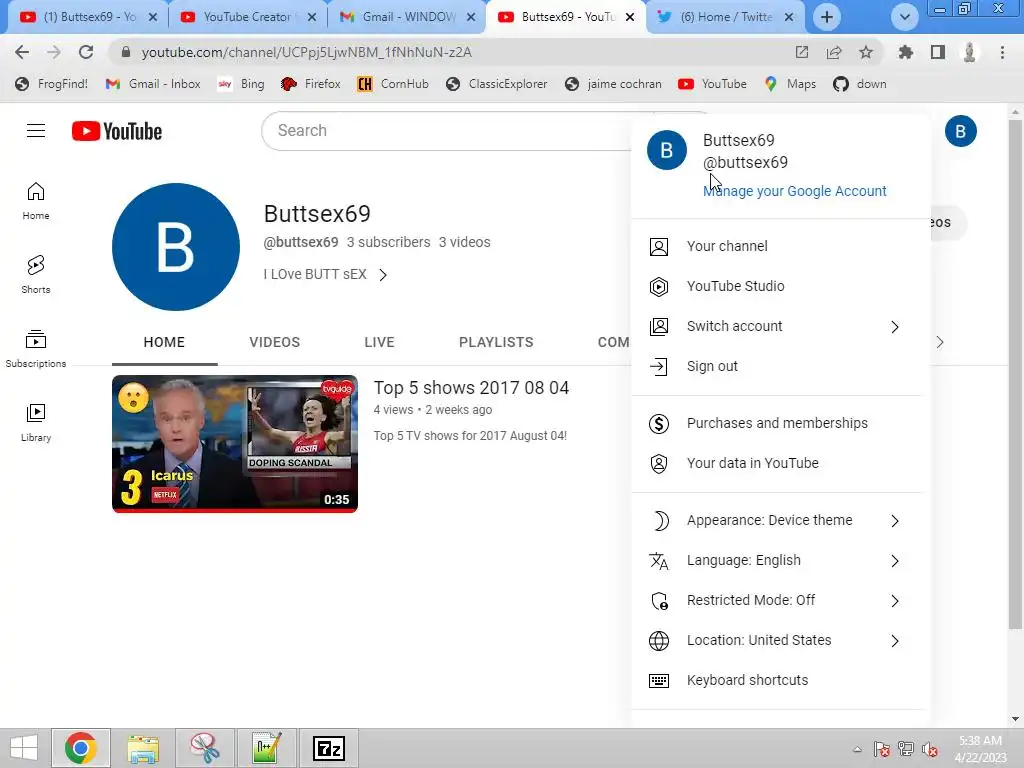Launch 7-Zip from the taskbar

click(328, 748)
